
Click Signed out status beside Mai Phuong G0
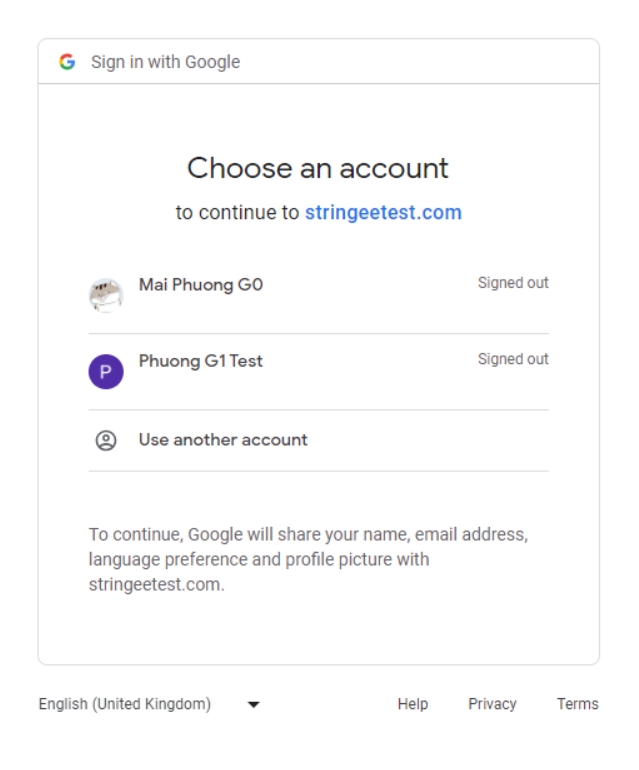coord(513,283)
